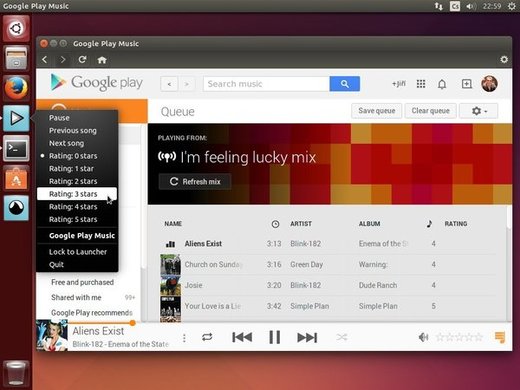Pause playback with the pause button

click(x=275, y=337)
